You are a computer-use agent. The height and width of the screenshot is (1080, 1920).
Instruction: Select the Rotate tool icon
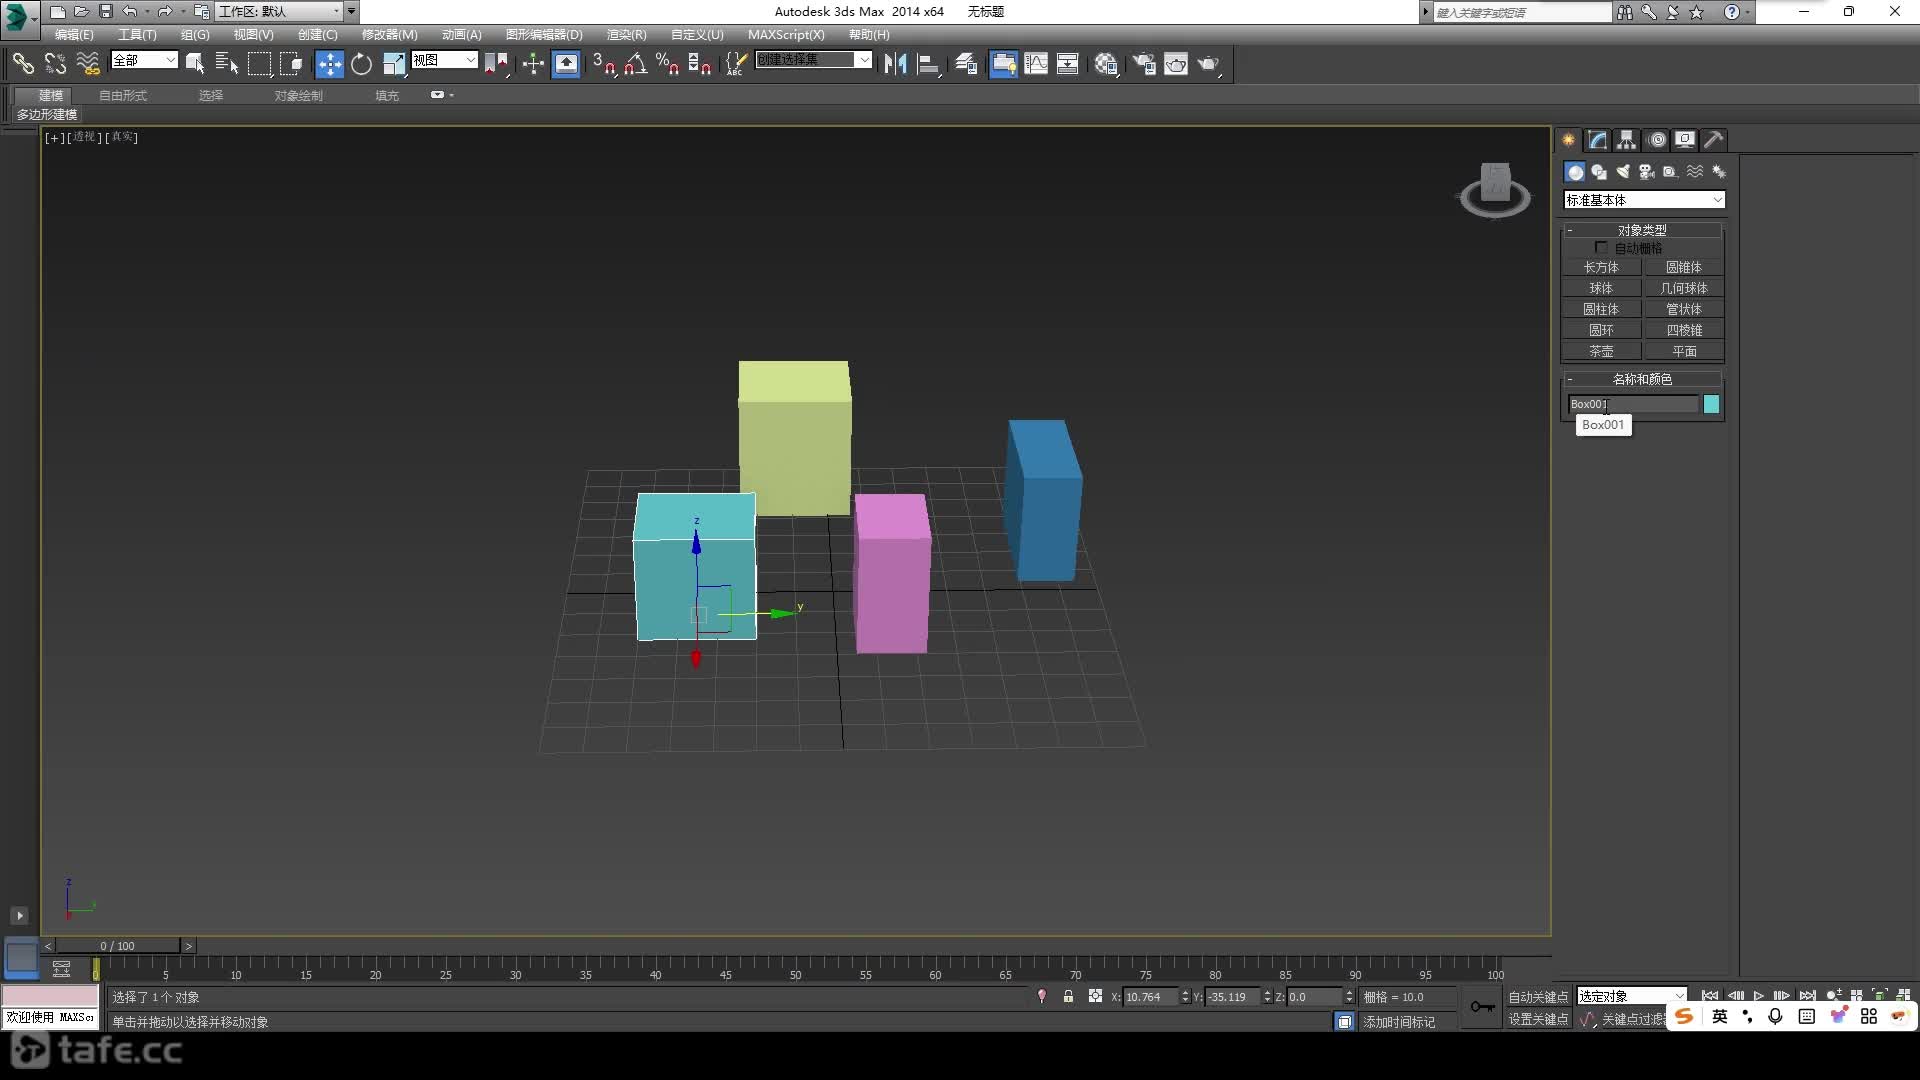pyautogui.click(x=361, y=64)
